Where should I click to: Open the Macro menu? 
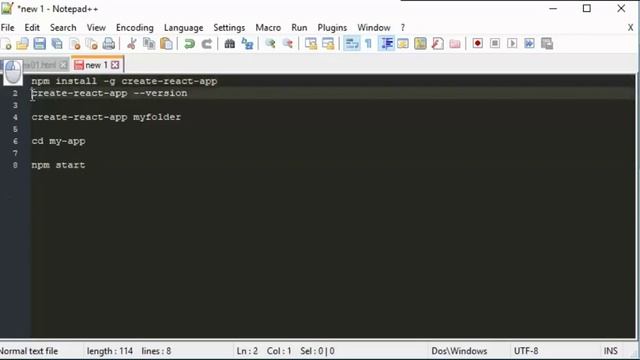[x=268, y=28]
